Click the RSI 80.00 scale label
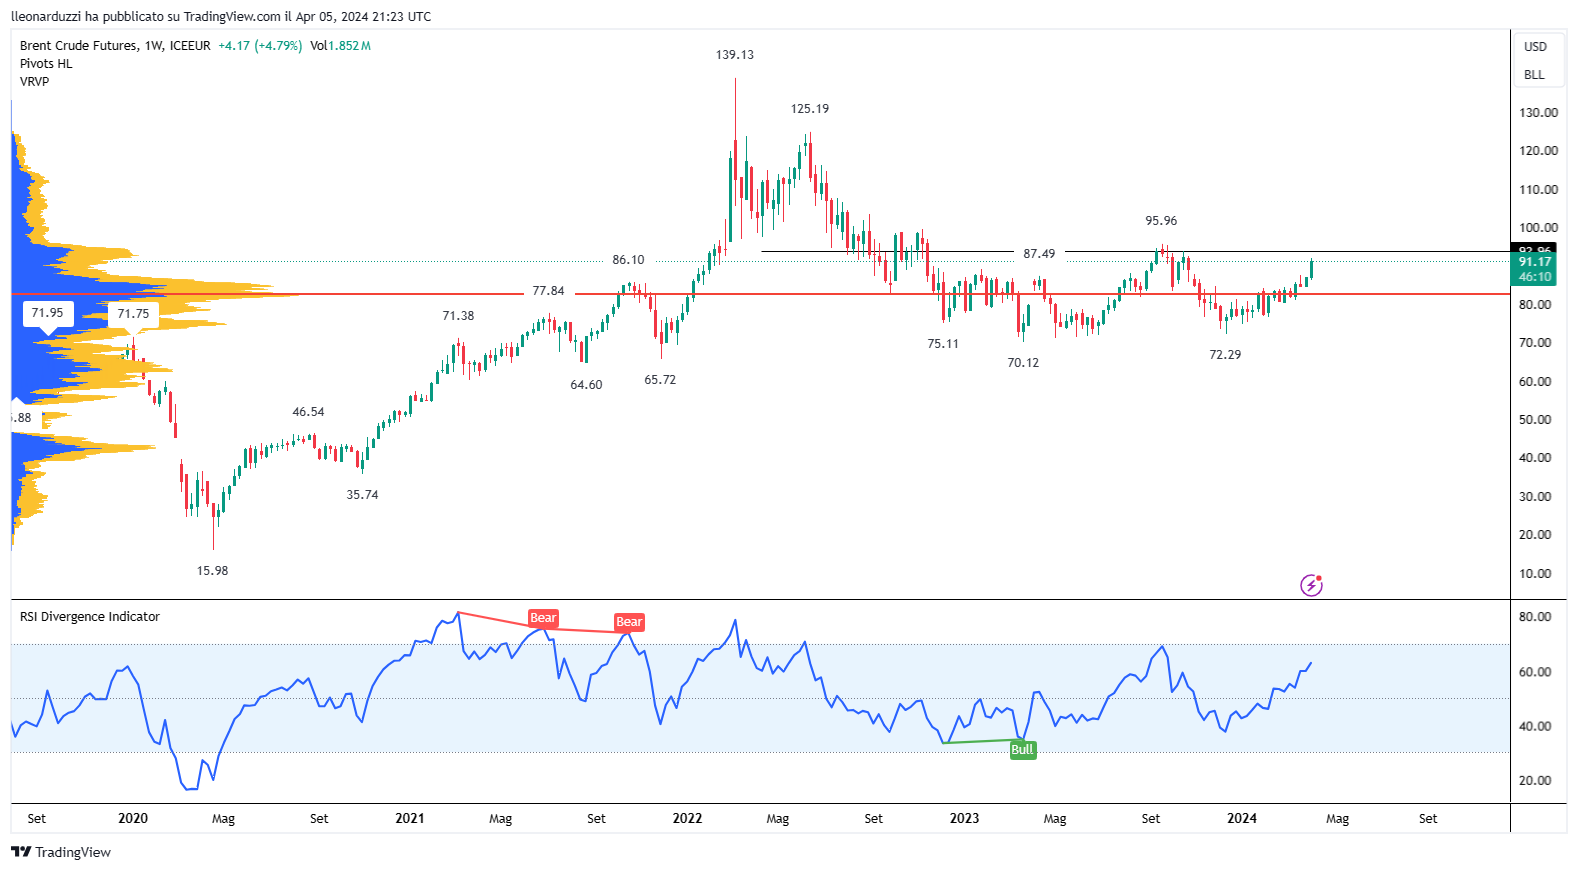Viewport: 1578px width, 870px height. 1535,617
